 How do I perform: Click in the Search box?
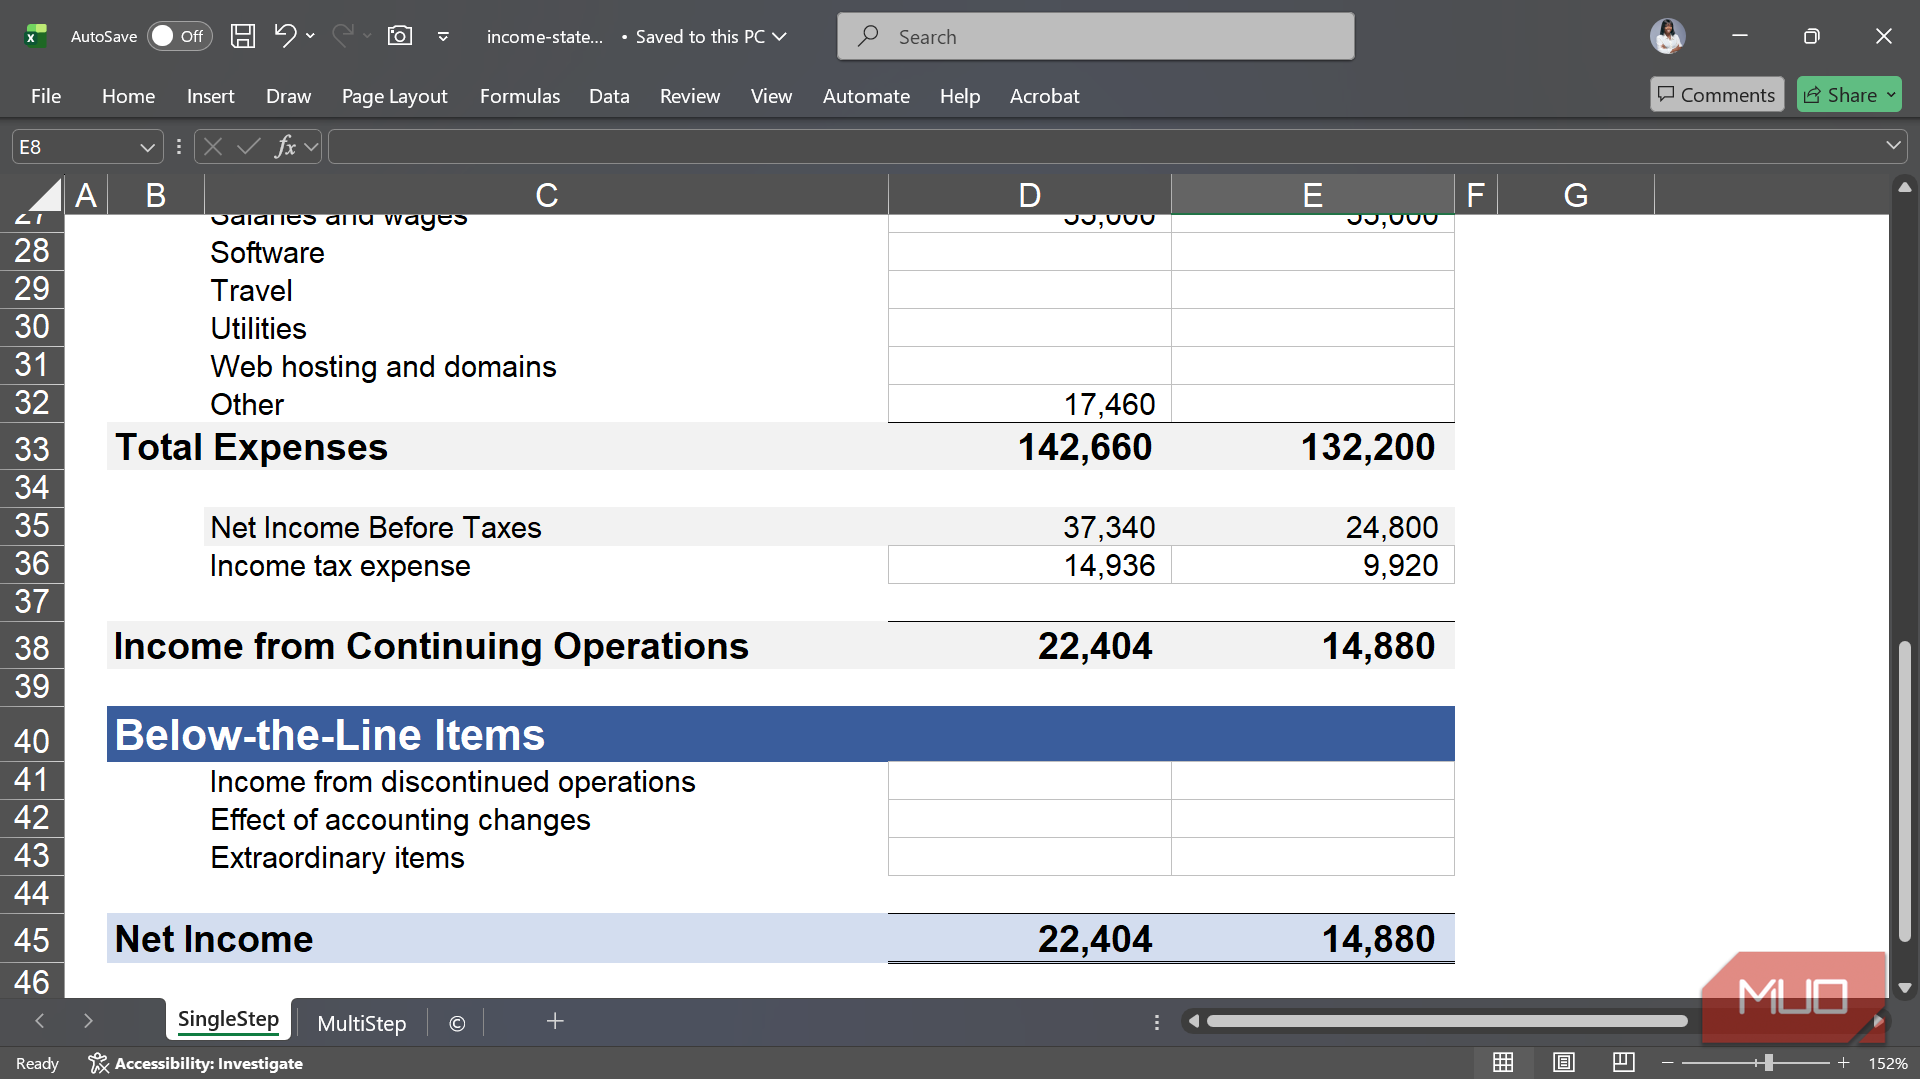(x=1096, y=37)
